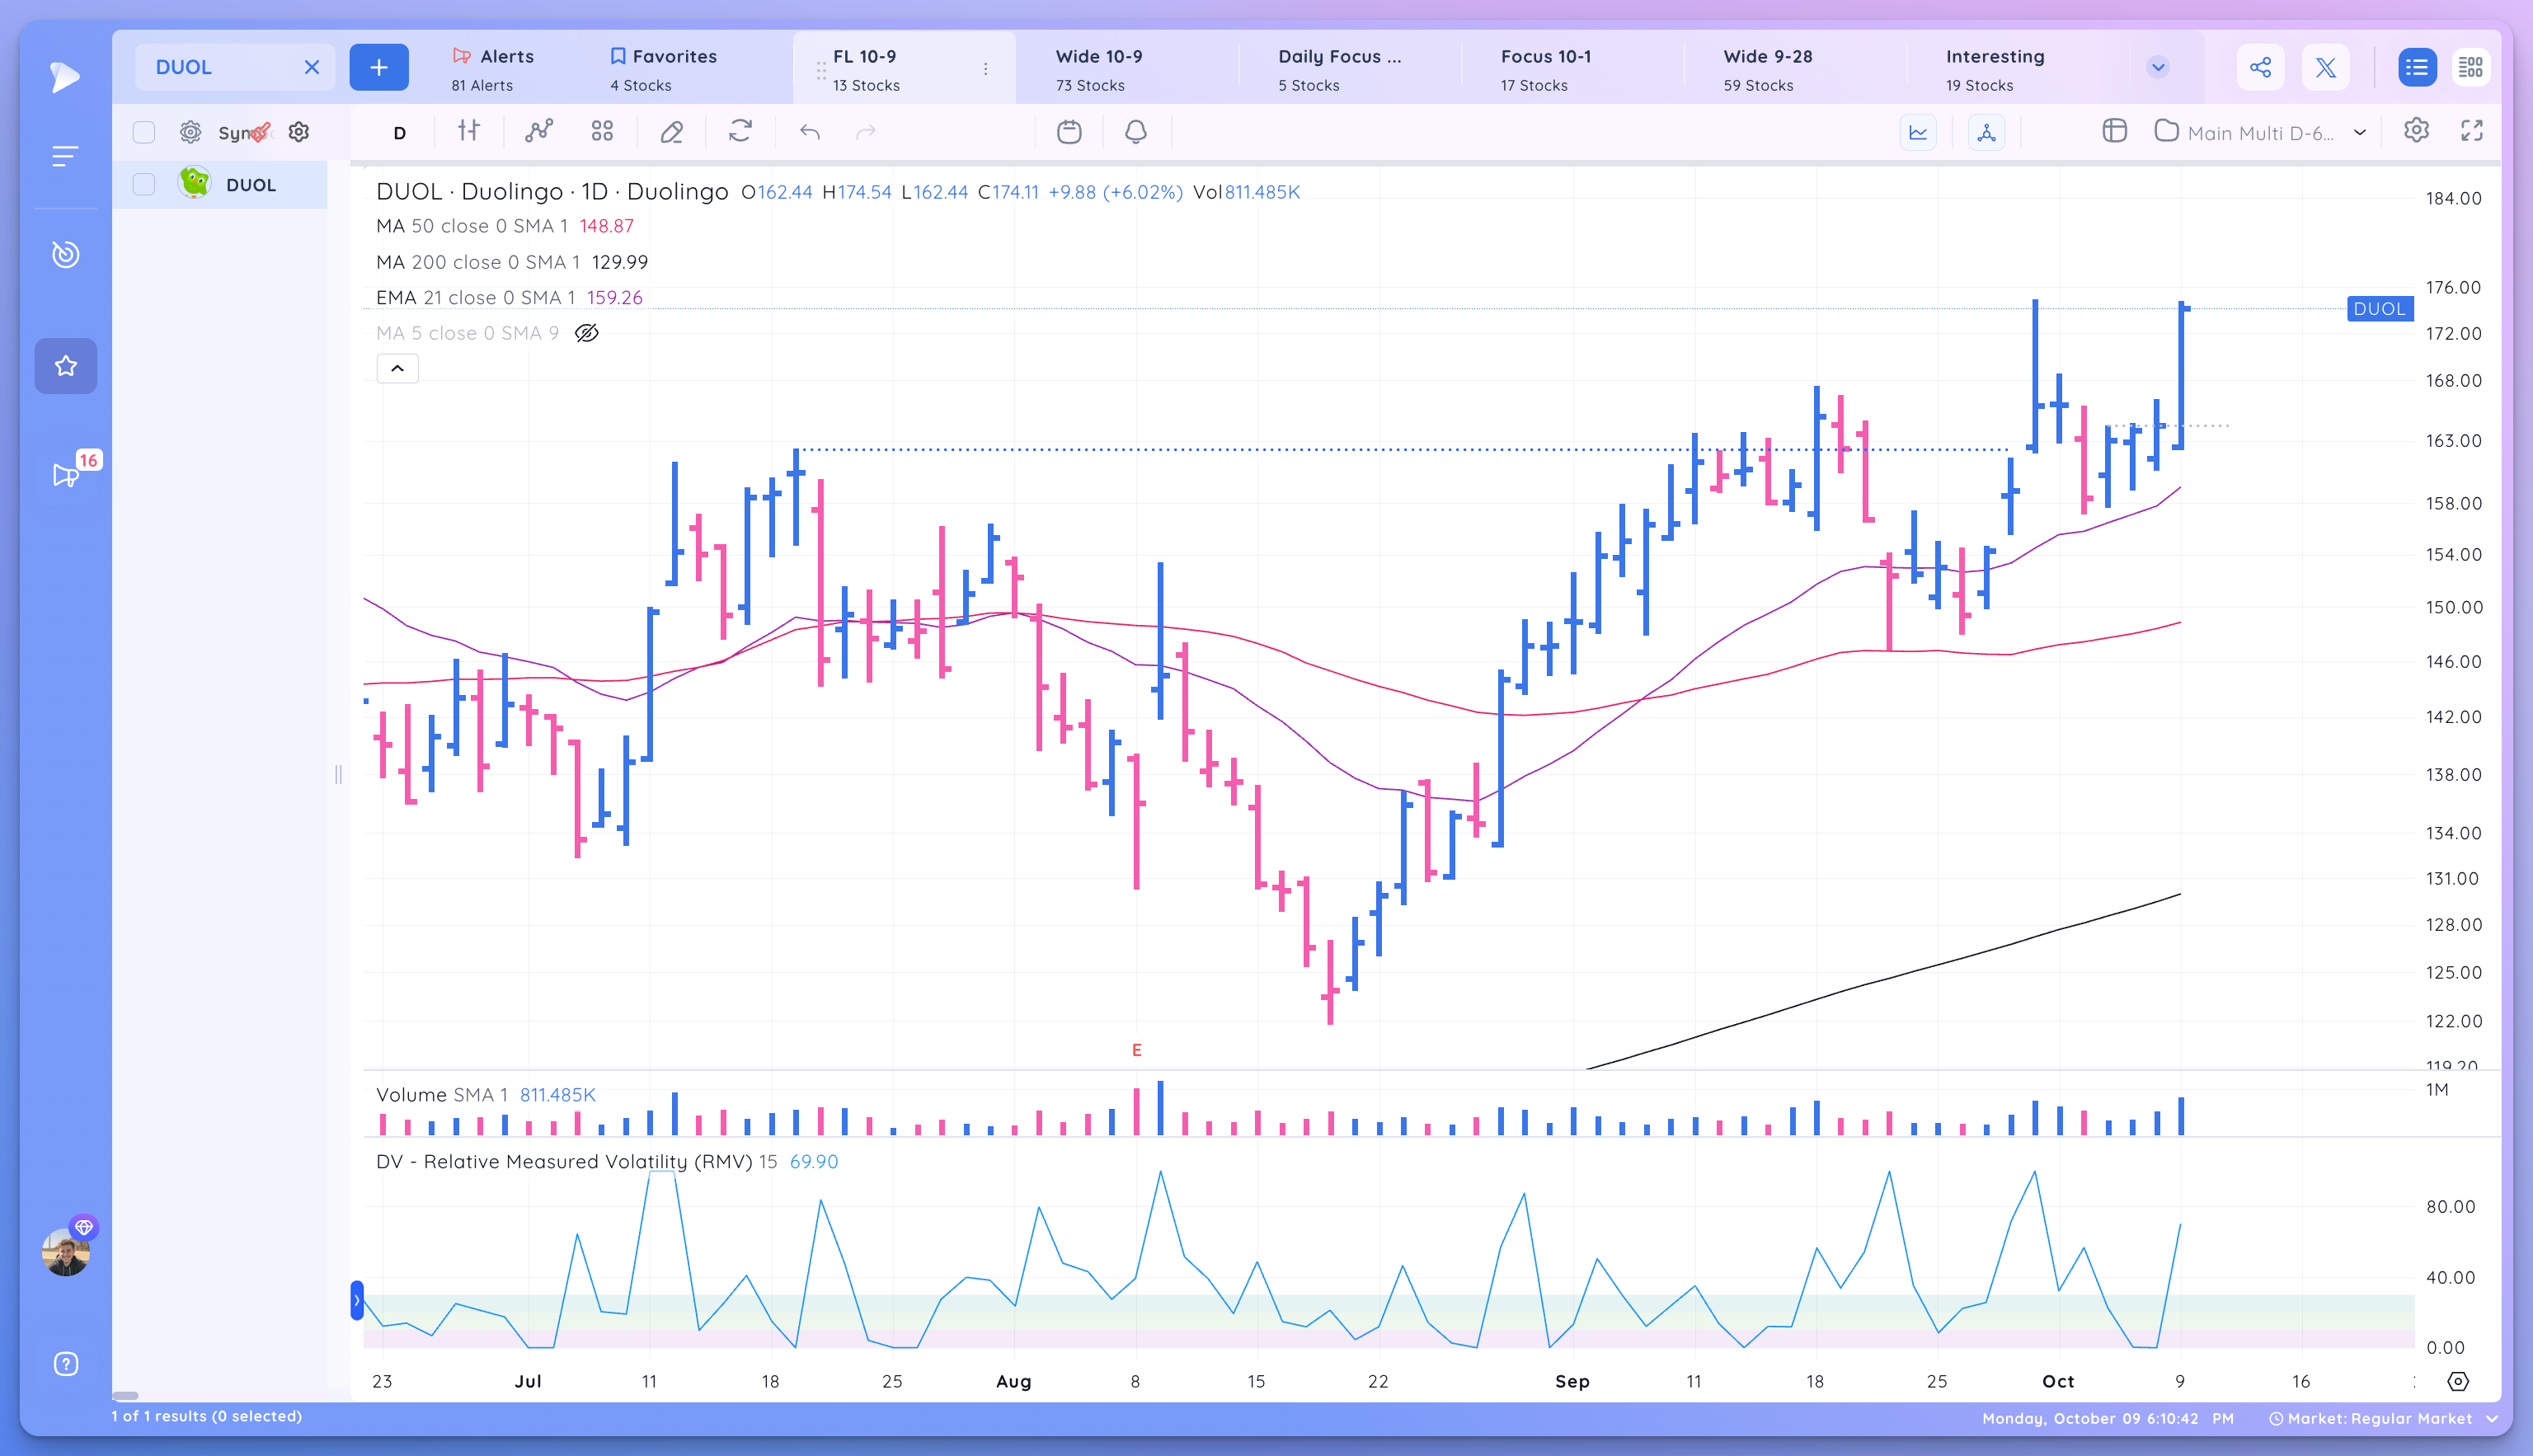Viewport: 2533px width, 1456px height.
Task: Tick the DUOL row checkbox
Action: click(x=144, y=185)
